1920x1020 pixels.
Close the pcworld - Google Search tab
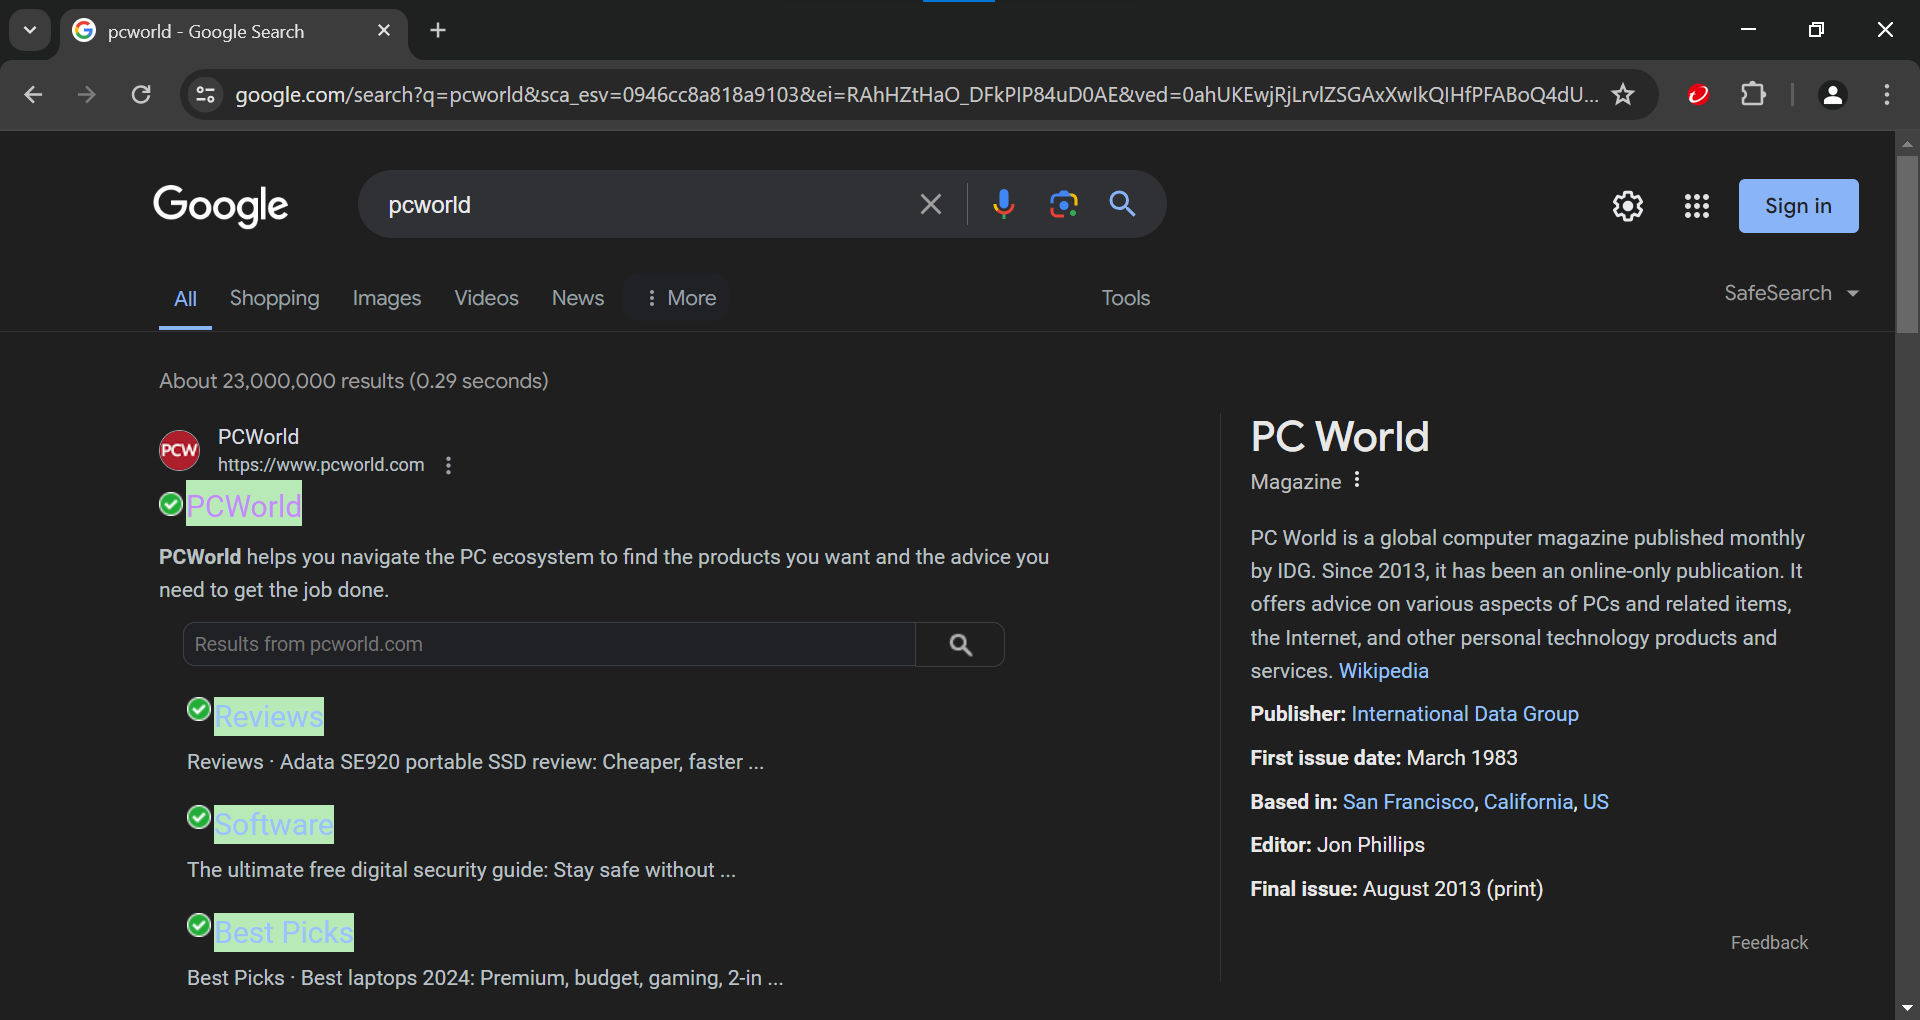(384, 31)
